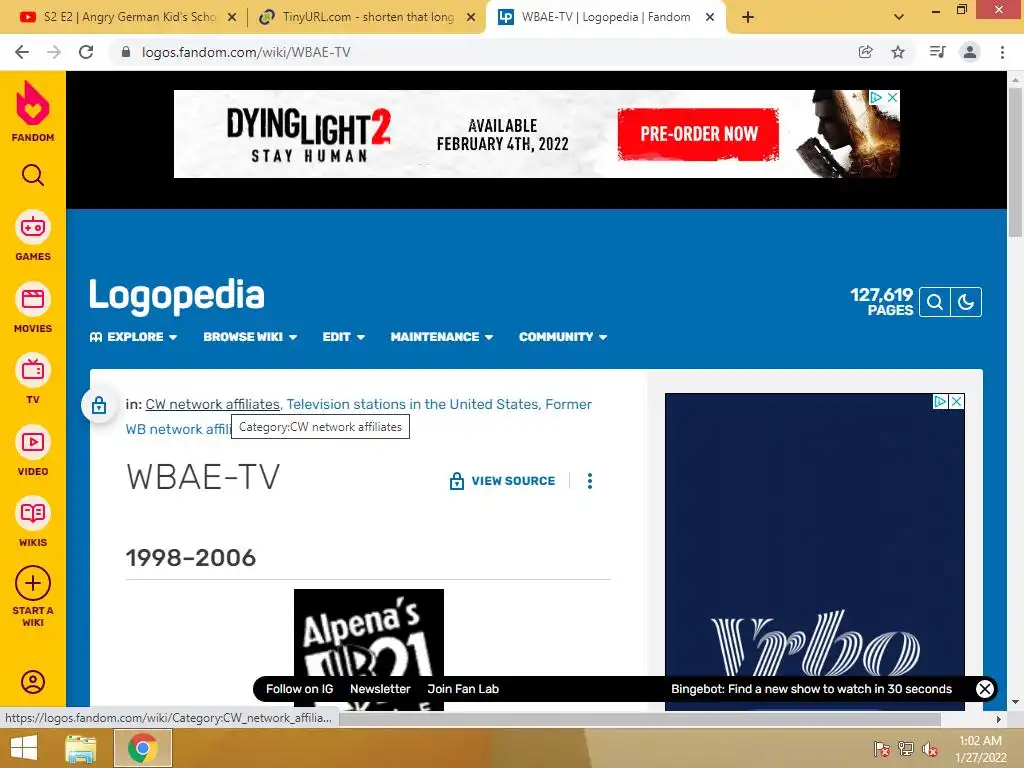Click Join Fan Lab link

[x=463, y=689]
